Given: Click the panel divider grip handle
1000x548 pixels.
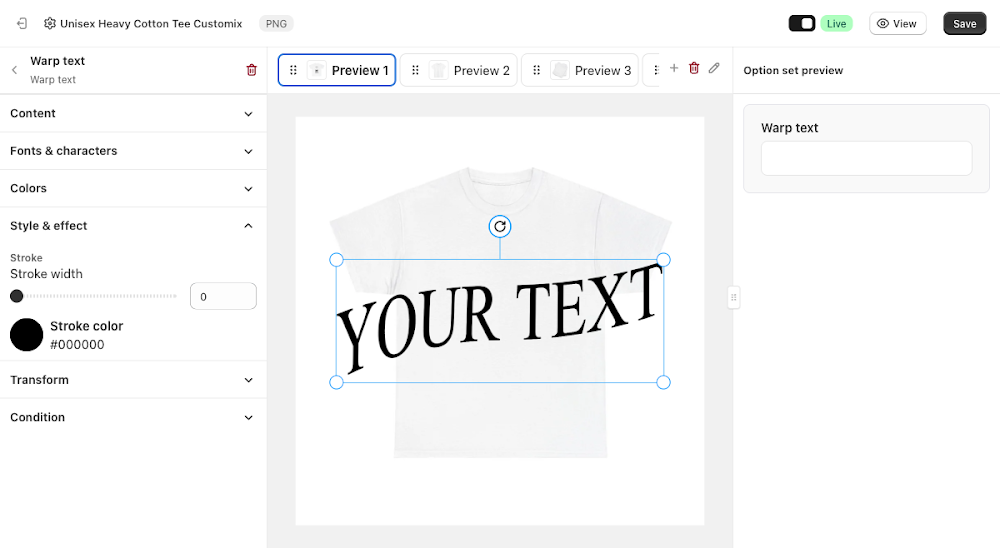Looking at the screenshot, I should (x=733, y=297).
